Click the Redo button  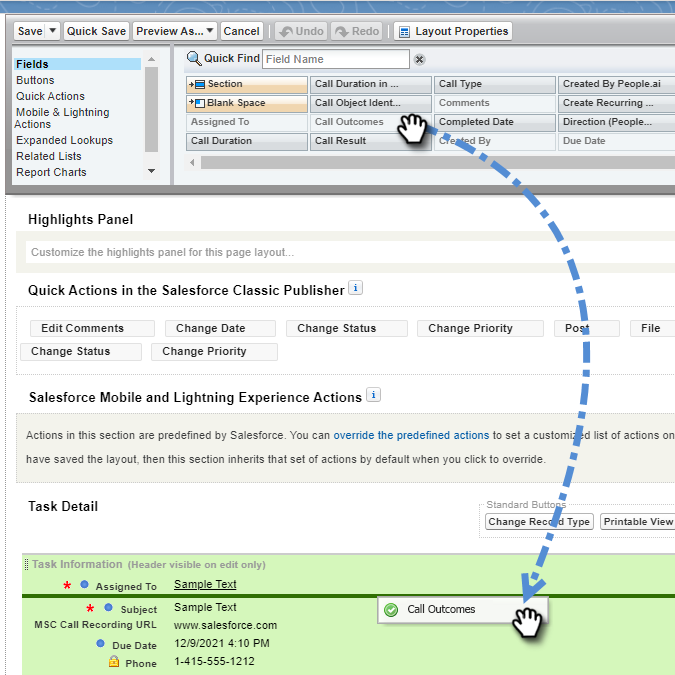click(357, 31)
